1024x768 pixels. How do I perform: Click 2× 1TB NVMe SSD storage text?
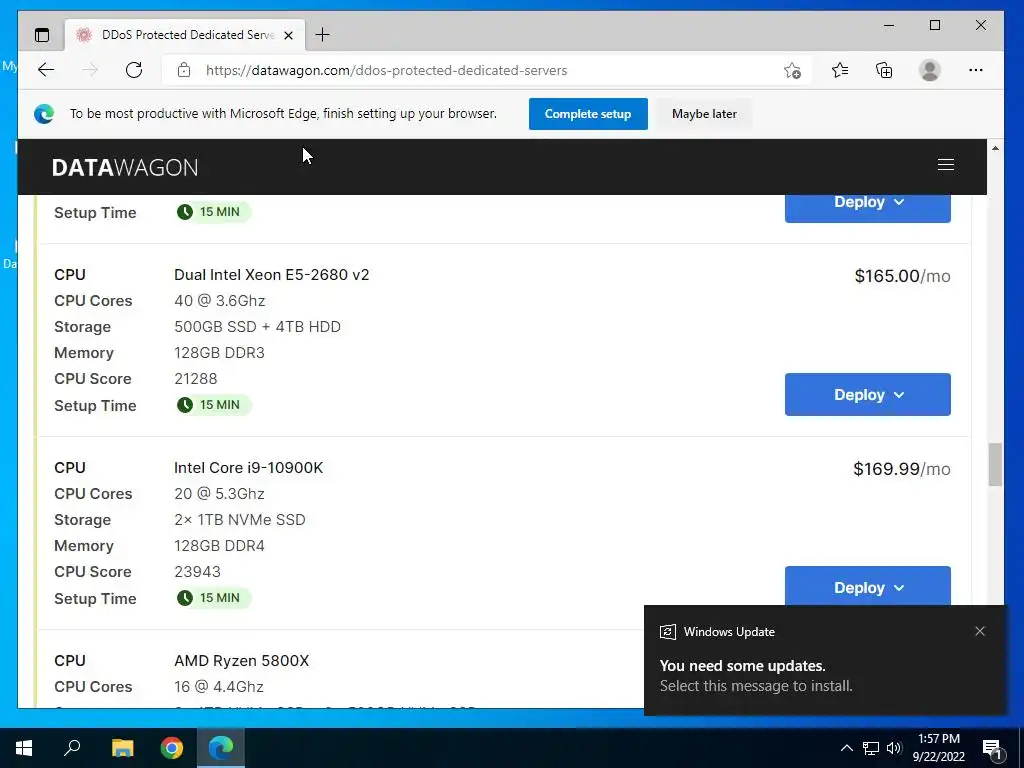[x=240, y=520]
